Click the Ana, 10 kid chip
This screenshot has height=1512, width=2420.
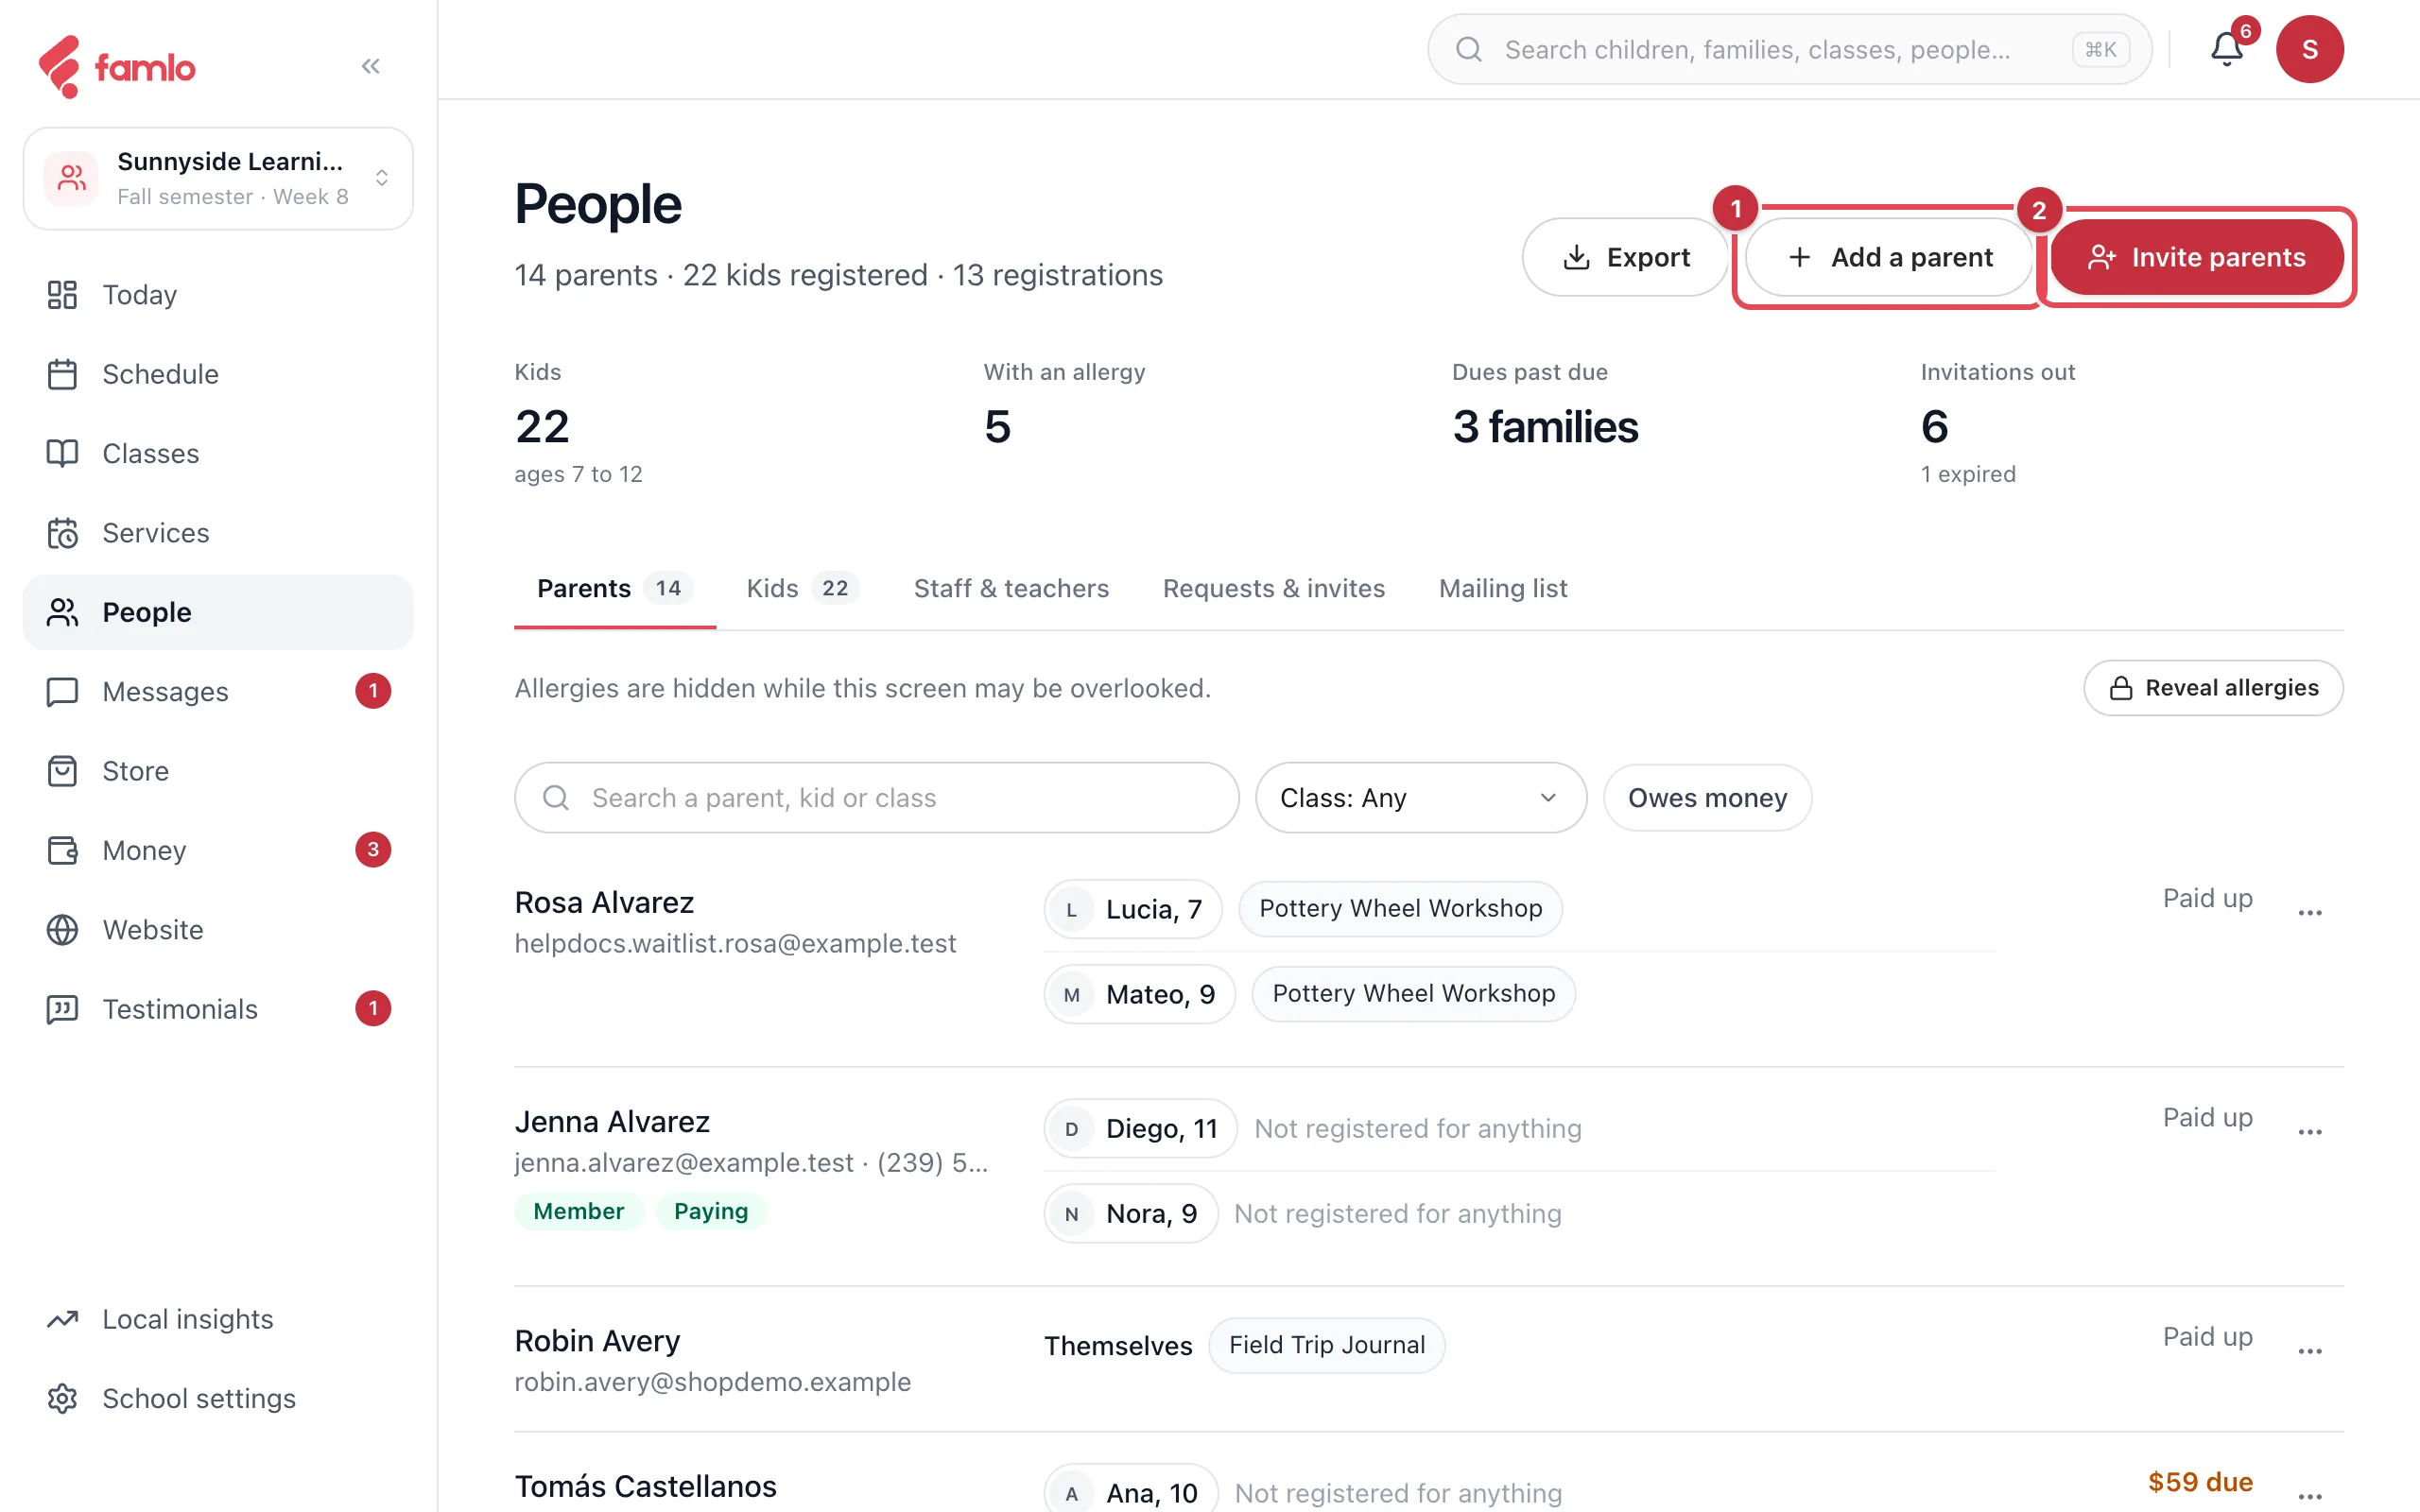(1131, 1490)
